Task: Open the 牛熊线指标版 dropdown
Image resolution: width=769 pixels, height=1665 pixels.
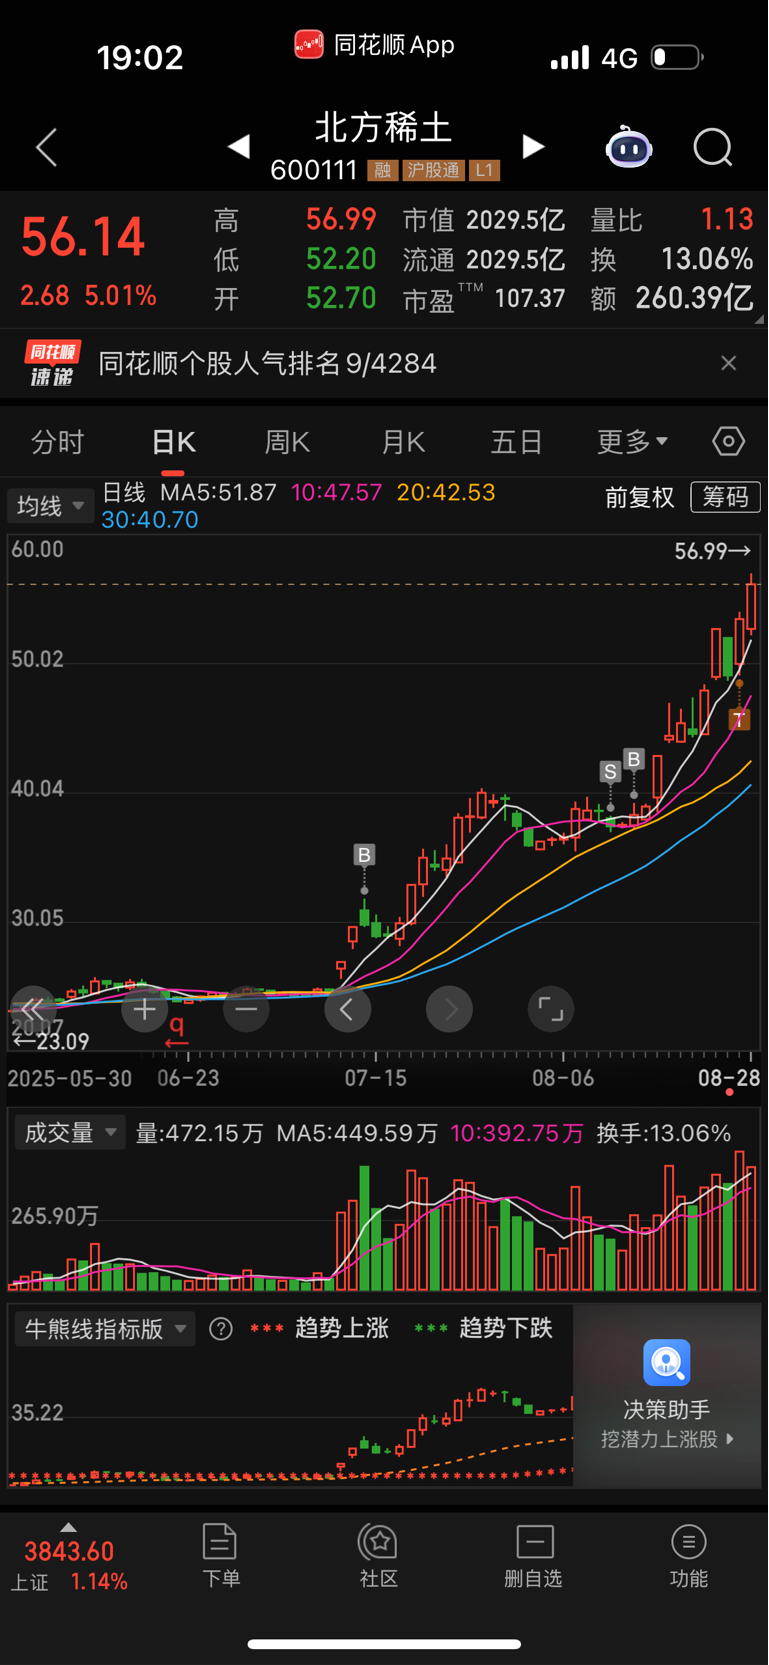Action: click(104, 1329)
